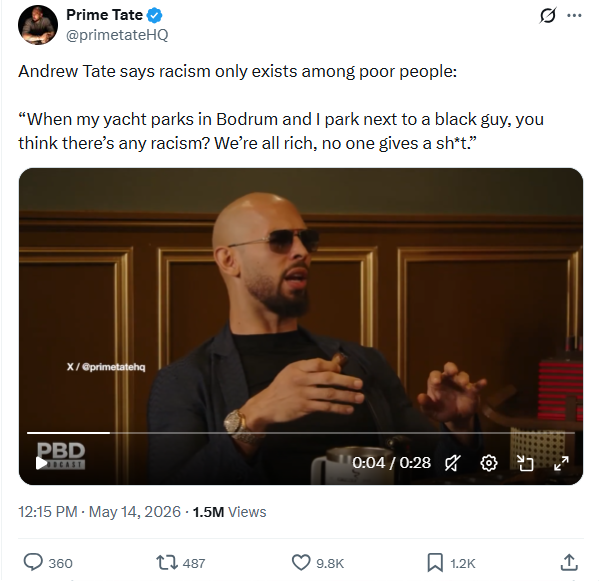Image resolution: width=599 pixels, height=581 pixels.
Task: Open the Grok explain-post icon
Action: pos(547,16)
